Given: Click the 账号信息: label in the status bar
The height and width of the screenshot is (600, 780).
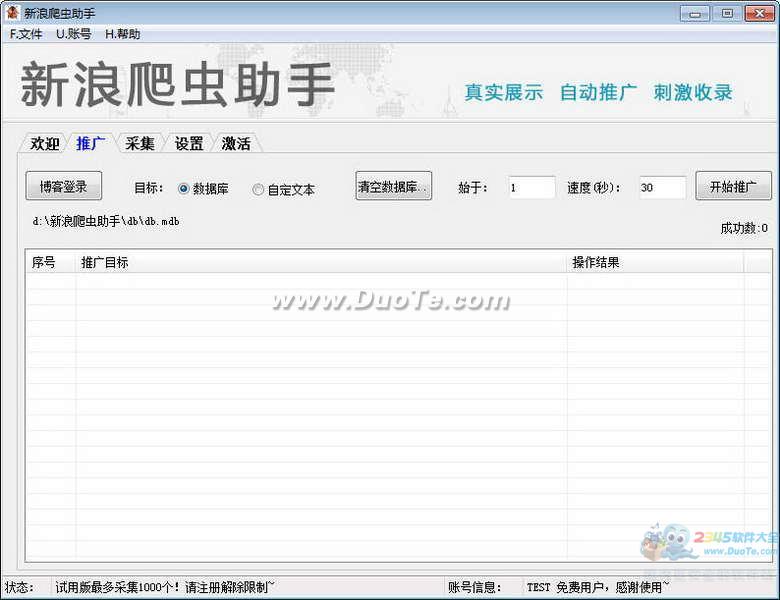Looking at the screenshot, I should tap(474, 588).
